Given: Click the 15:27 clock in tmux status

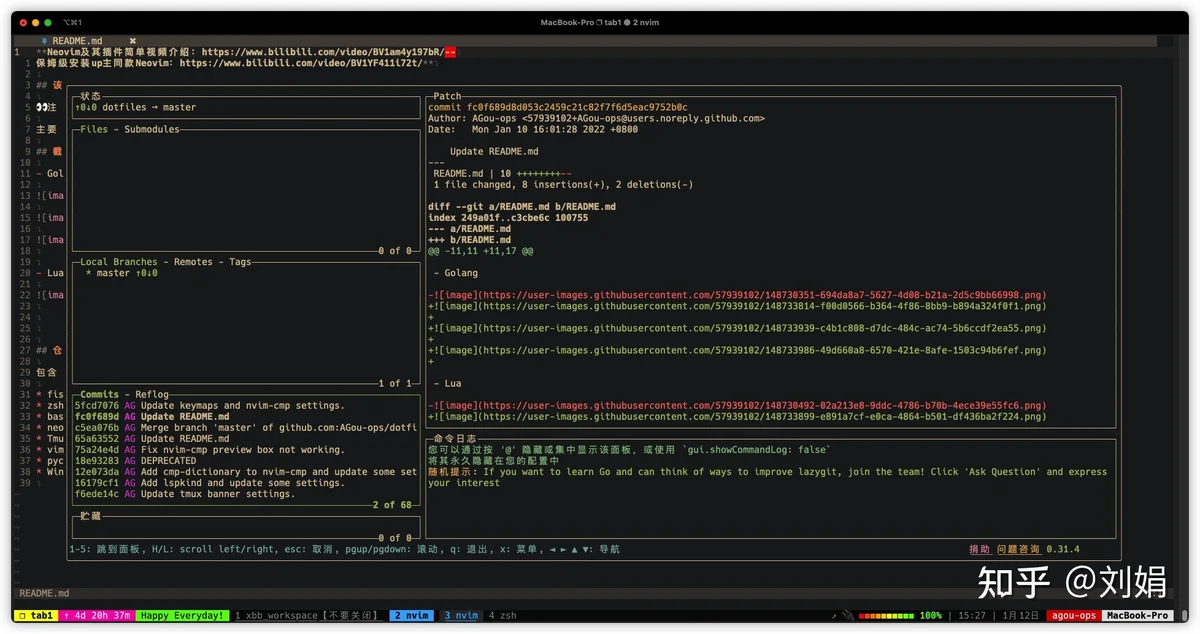Looking at the screenshot, I should [x=971, y=616].
